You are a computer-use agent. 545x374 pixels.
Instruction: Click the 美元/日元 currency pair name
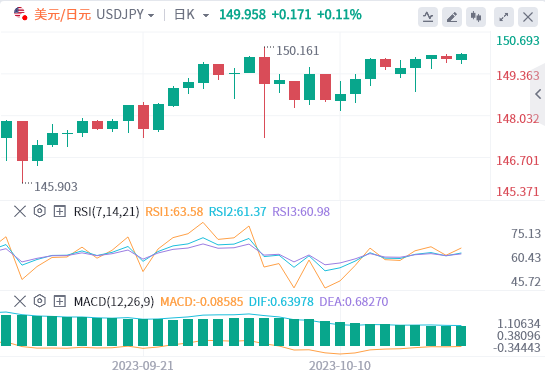click(x=63, y=15)
